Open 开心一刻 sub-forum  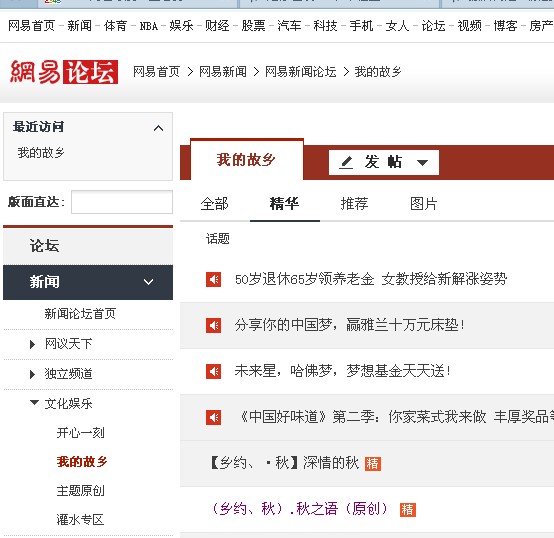point(81,433)
